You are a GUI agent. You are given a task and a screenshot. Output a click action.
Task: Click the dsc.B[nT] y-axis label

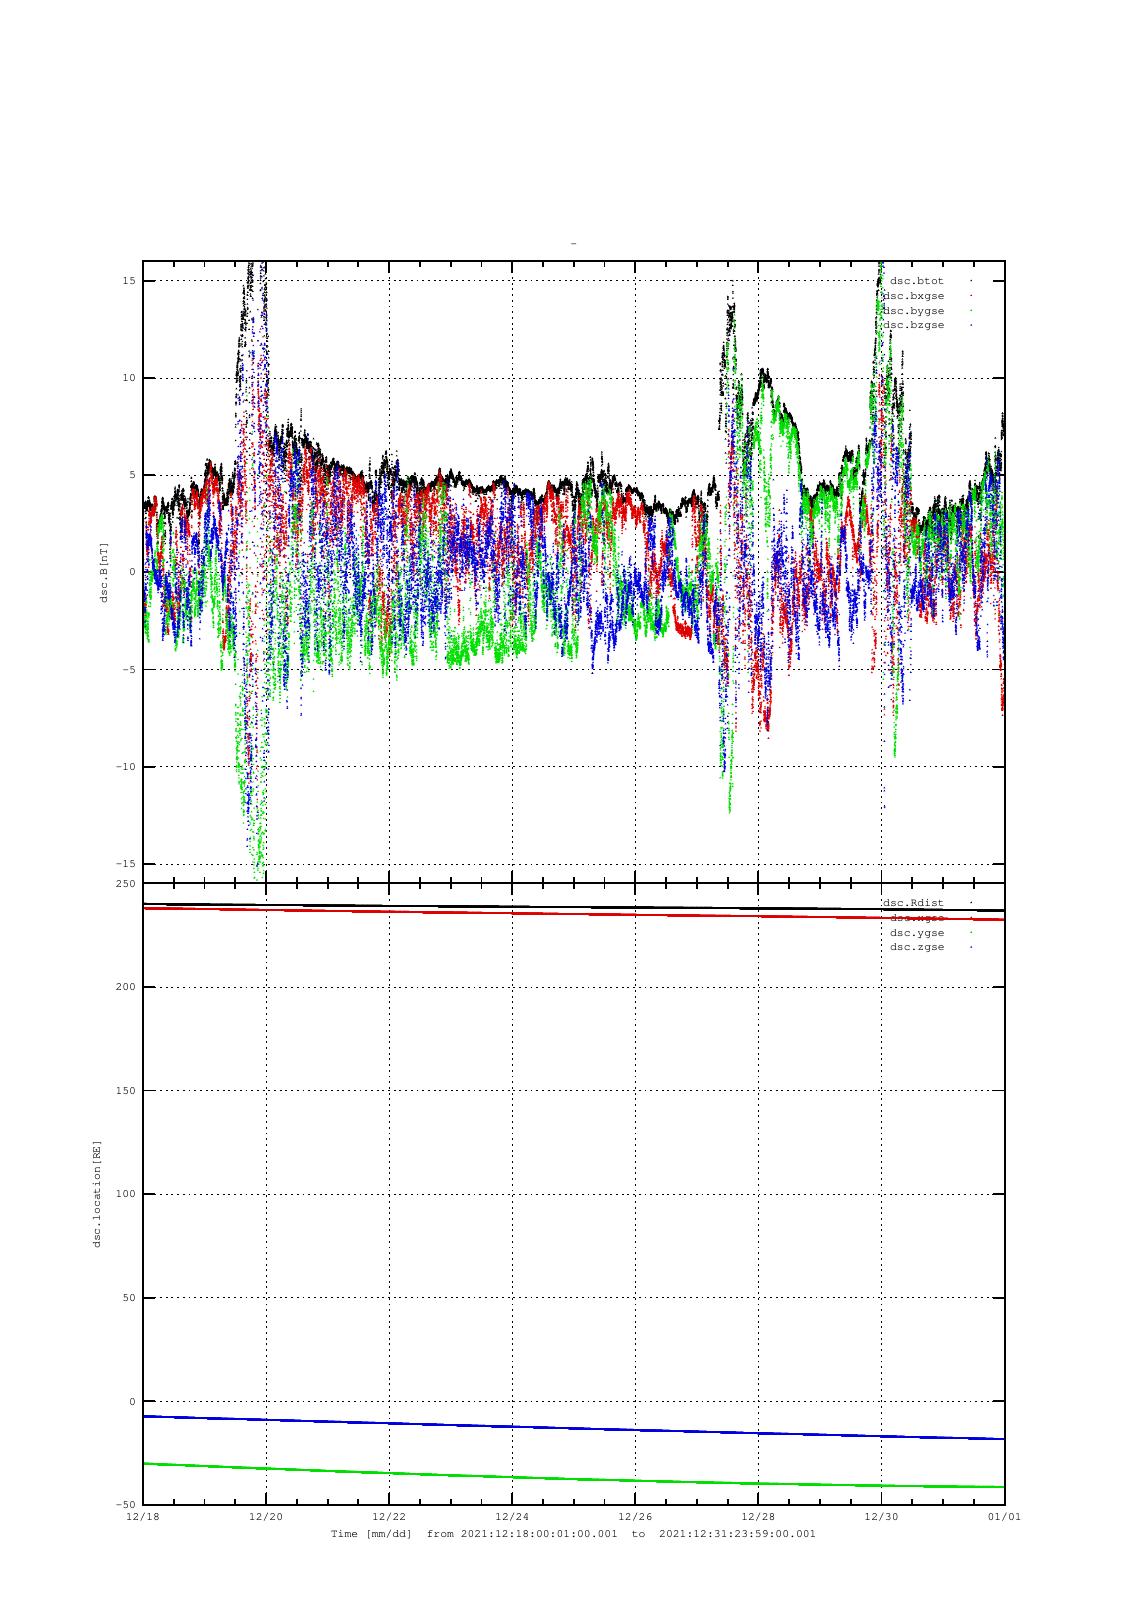click(104, 572)
